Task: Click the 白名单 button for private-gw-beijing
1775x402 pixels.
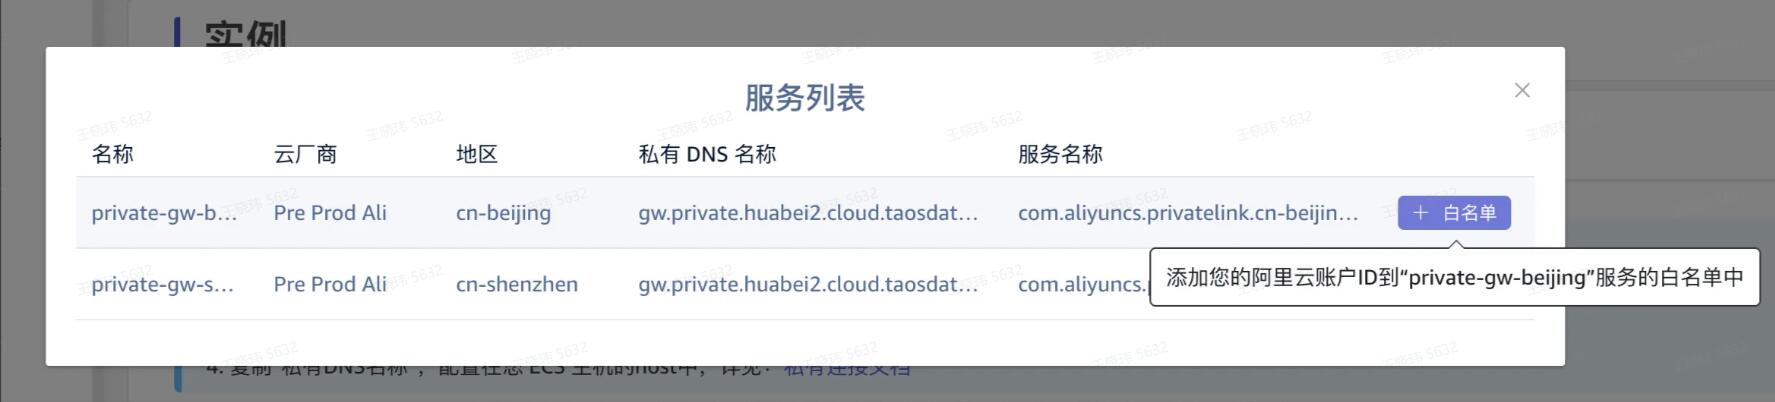Action: (1454, 213)
